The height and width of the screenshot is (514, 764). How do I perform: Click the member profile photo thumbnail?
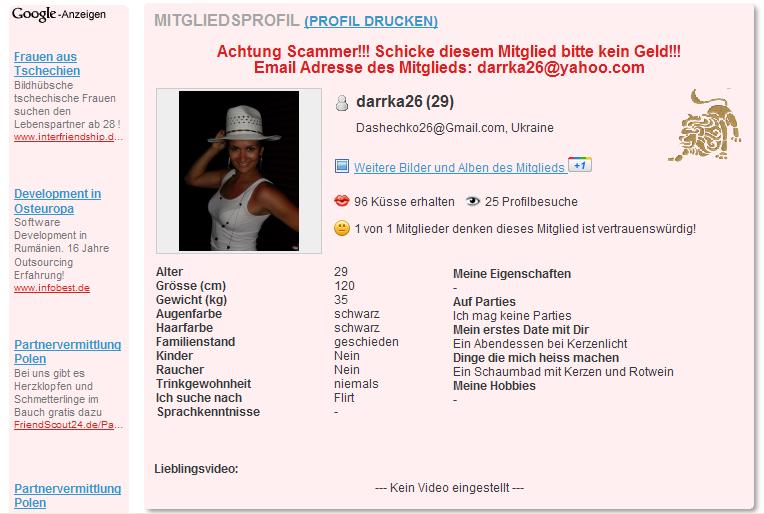click(239, 171)
